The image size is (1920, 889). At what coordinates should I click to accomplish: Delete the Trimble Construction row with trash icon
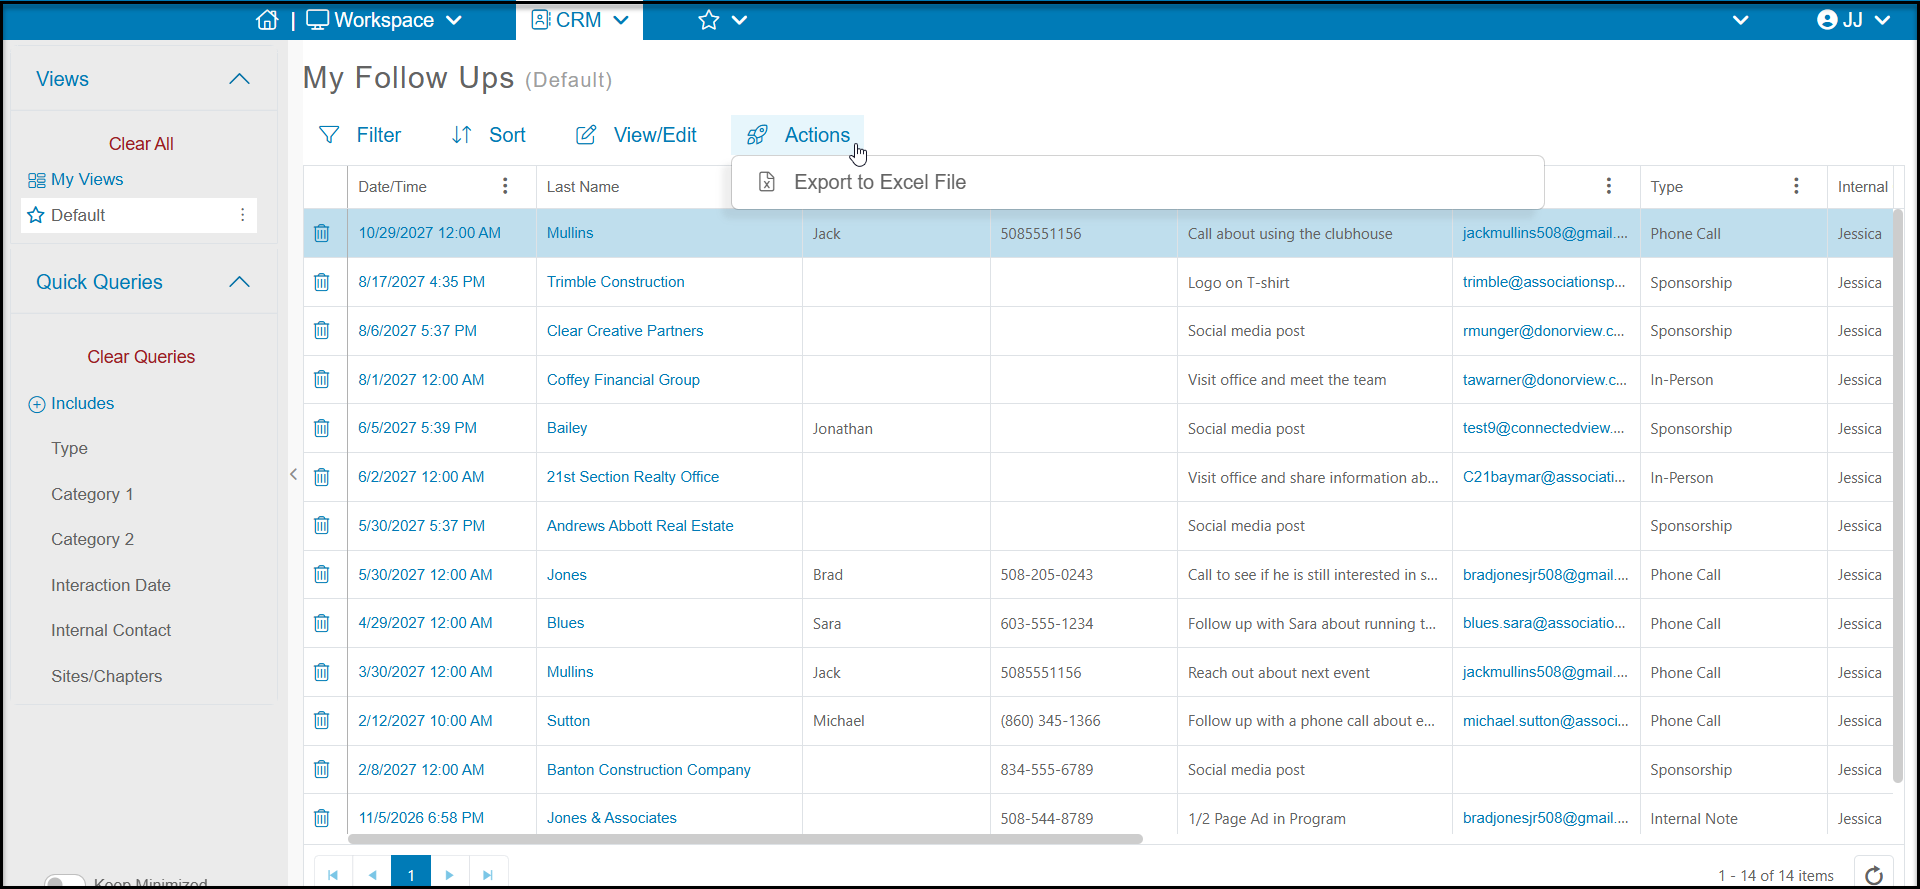pyautogui.click(x=321, y=282)
